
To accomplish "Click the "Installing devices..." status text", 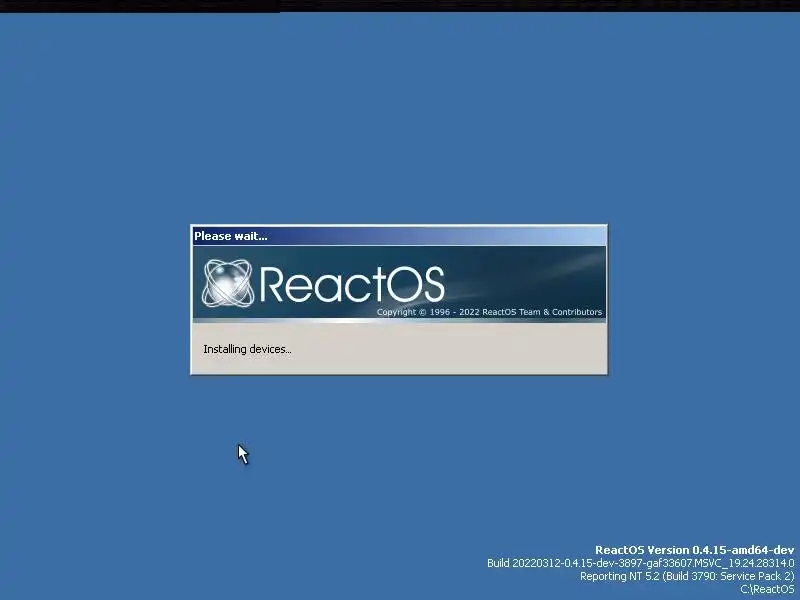I will pyautogui.click(x=247, y=349).
